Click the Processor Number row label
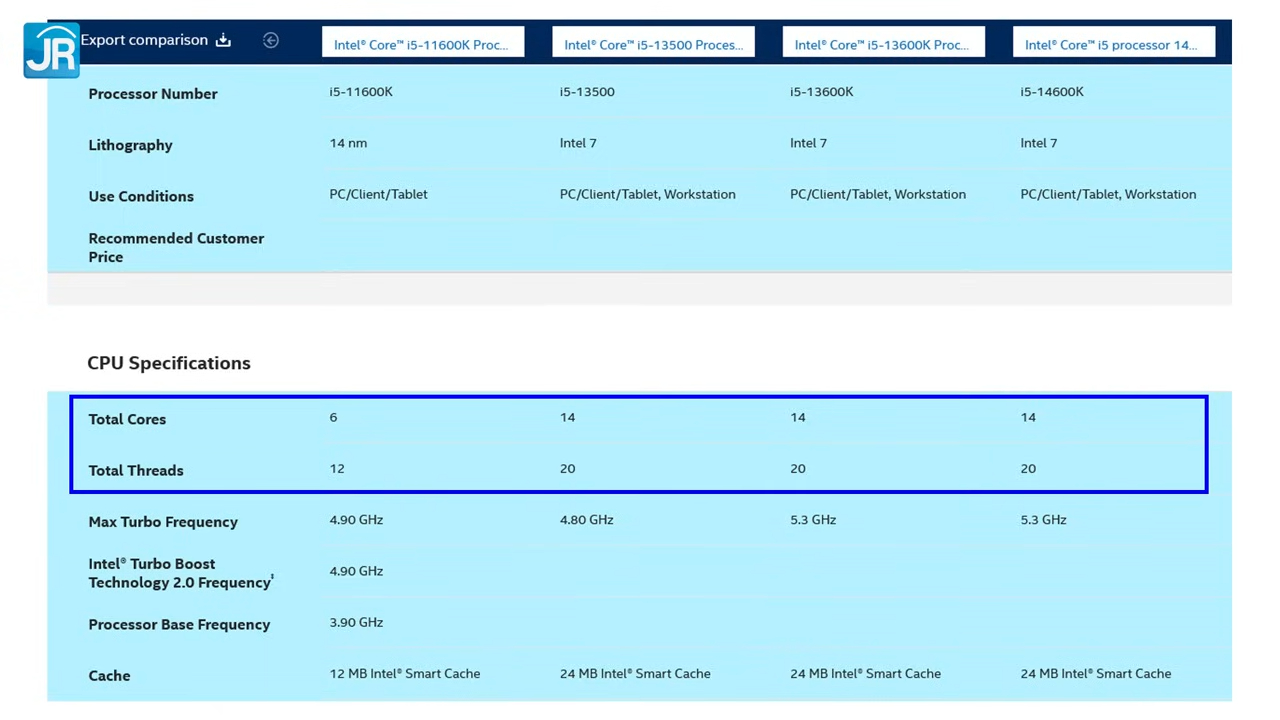1280x720 pixels. 153,94
